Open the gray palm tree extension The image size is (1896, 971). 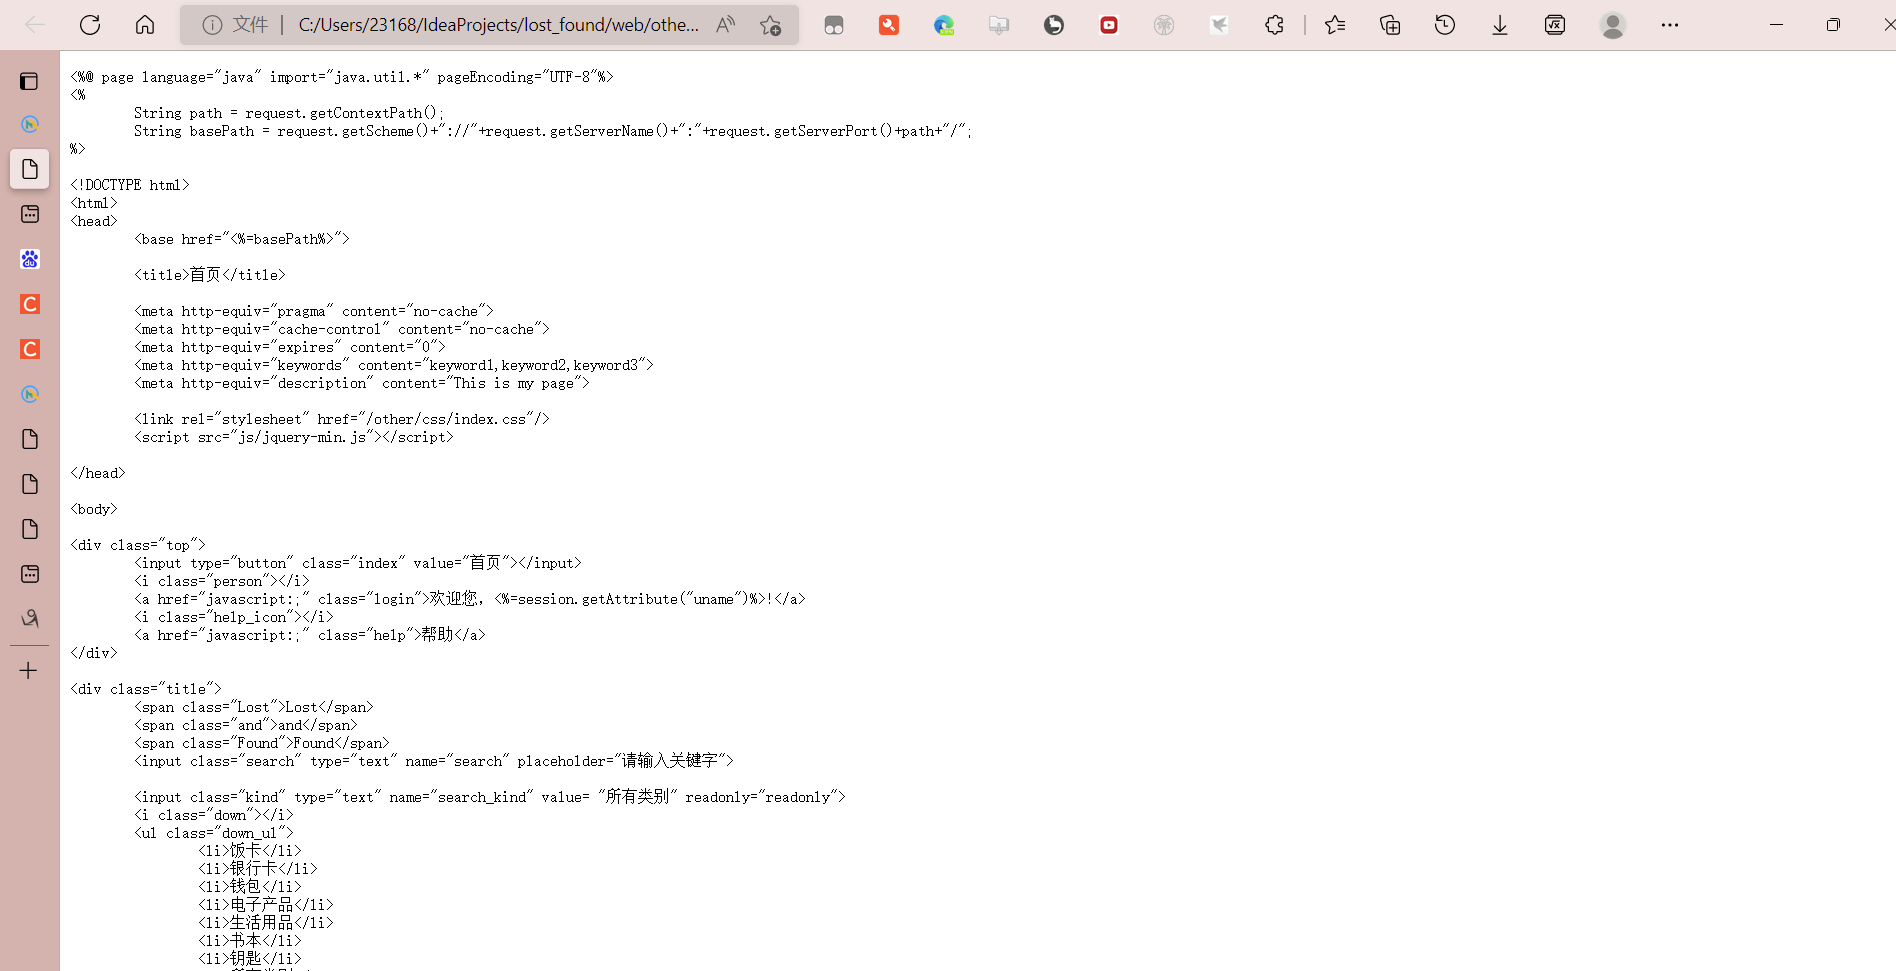point(1164,25)
